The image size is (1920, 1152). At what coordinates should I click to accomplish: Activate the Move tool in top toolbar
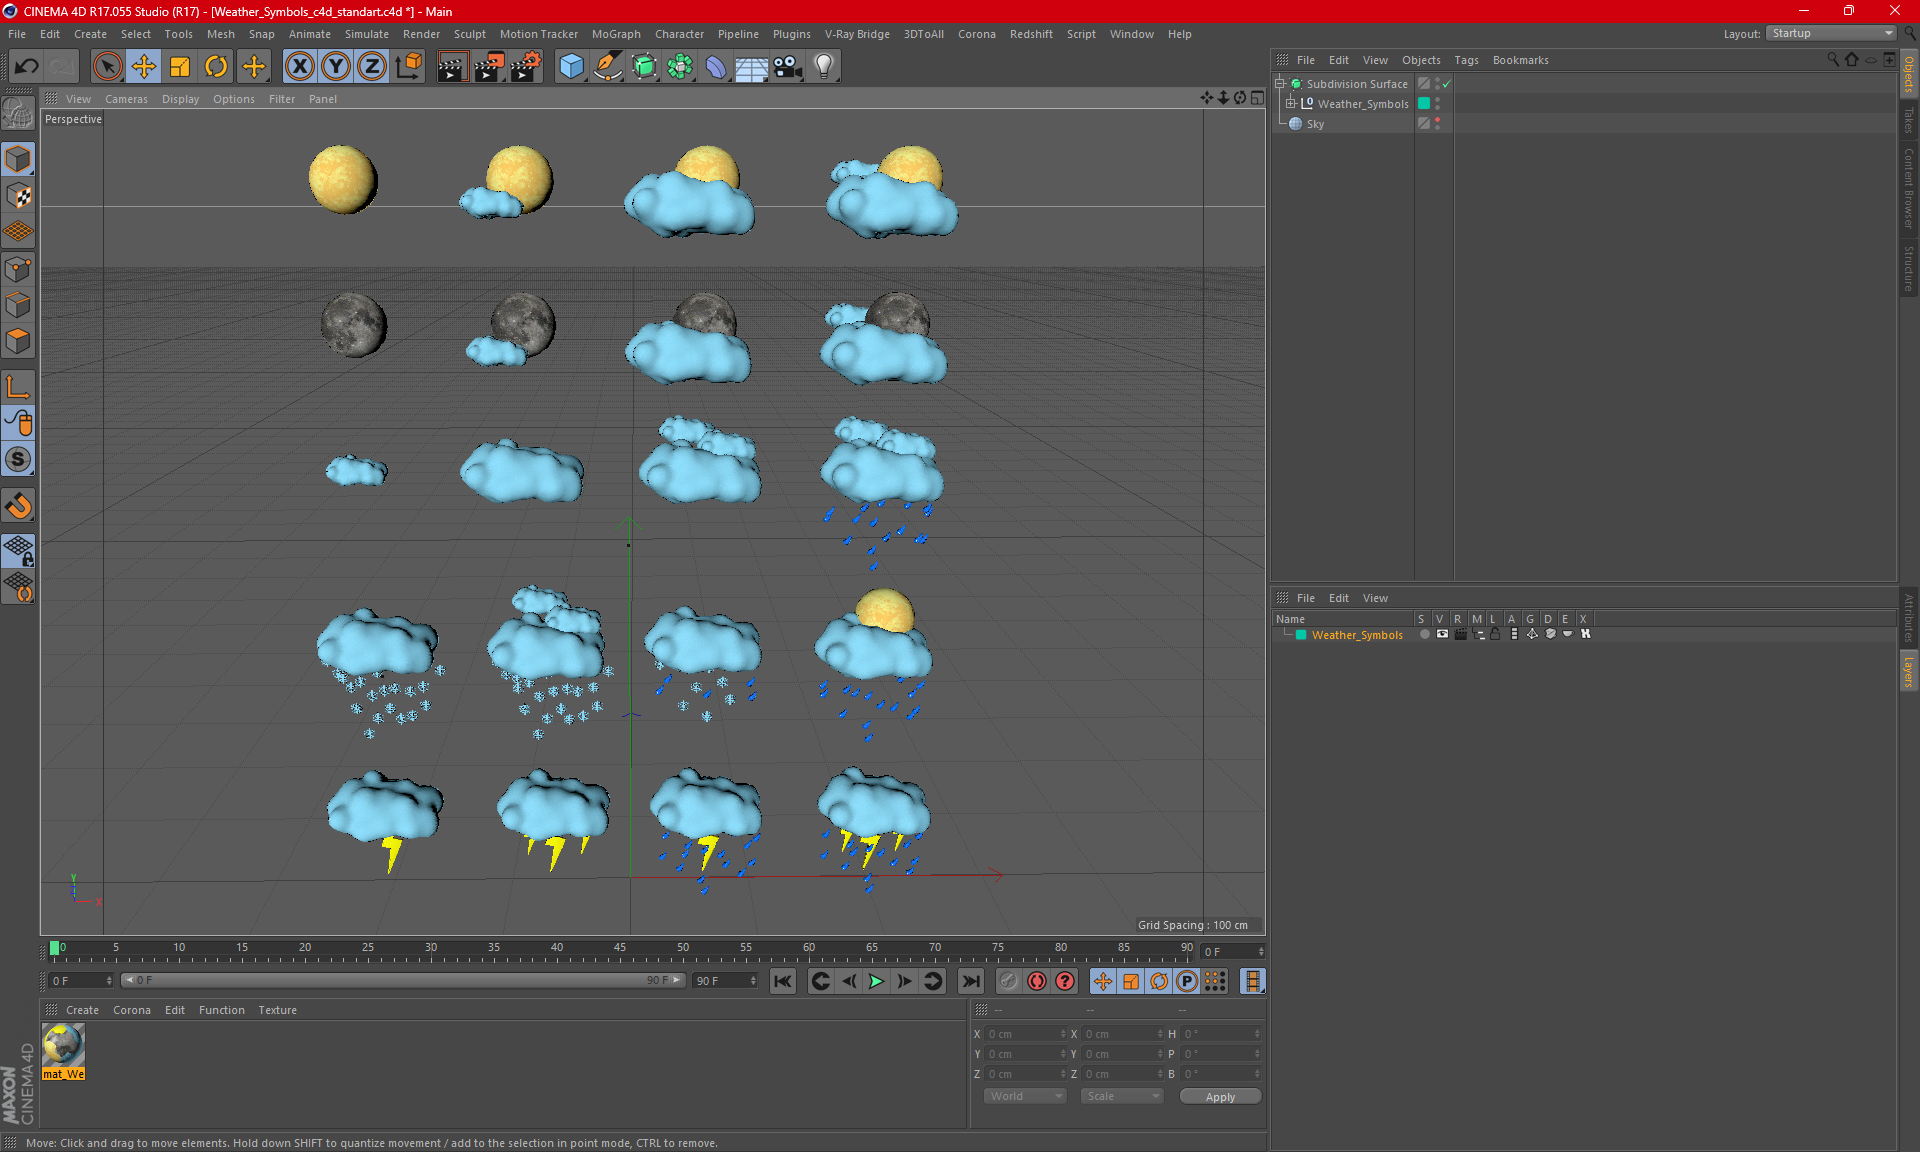(x=144, y=66)
